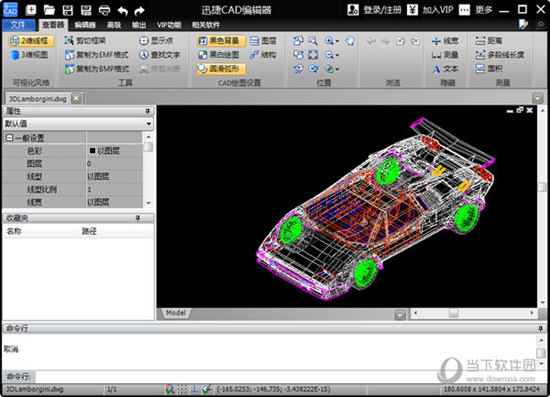Image resolution: width=550 pixels, height=397 pixels.
Task: Open the zoom-out dropdown arrow
Action: pyautogui.click(x=337, y=55)
